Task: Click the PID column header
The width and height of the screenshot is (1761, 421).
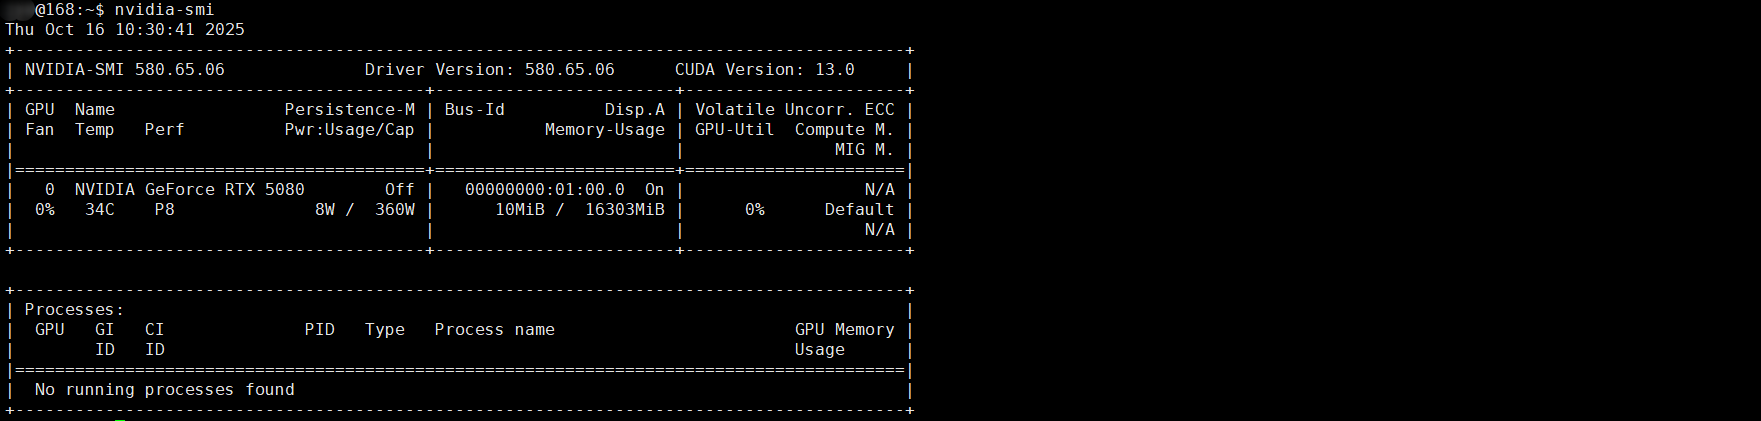Action: tap(319, 330)
